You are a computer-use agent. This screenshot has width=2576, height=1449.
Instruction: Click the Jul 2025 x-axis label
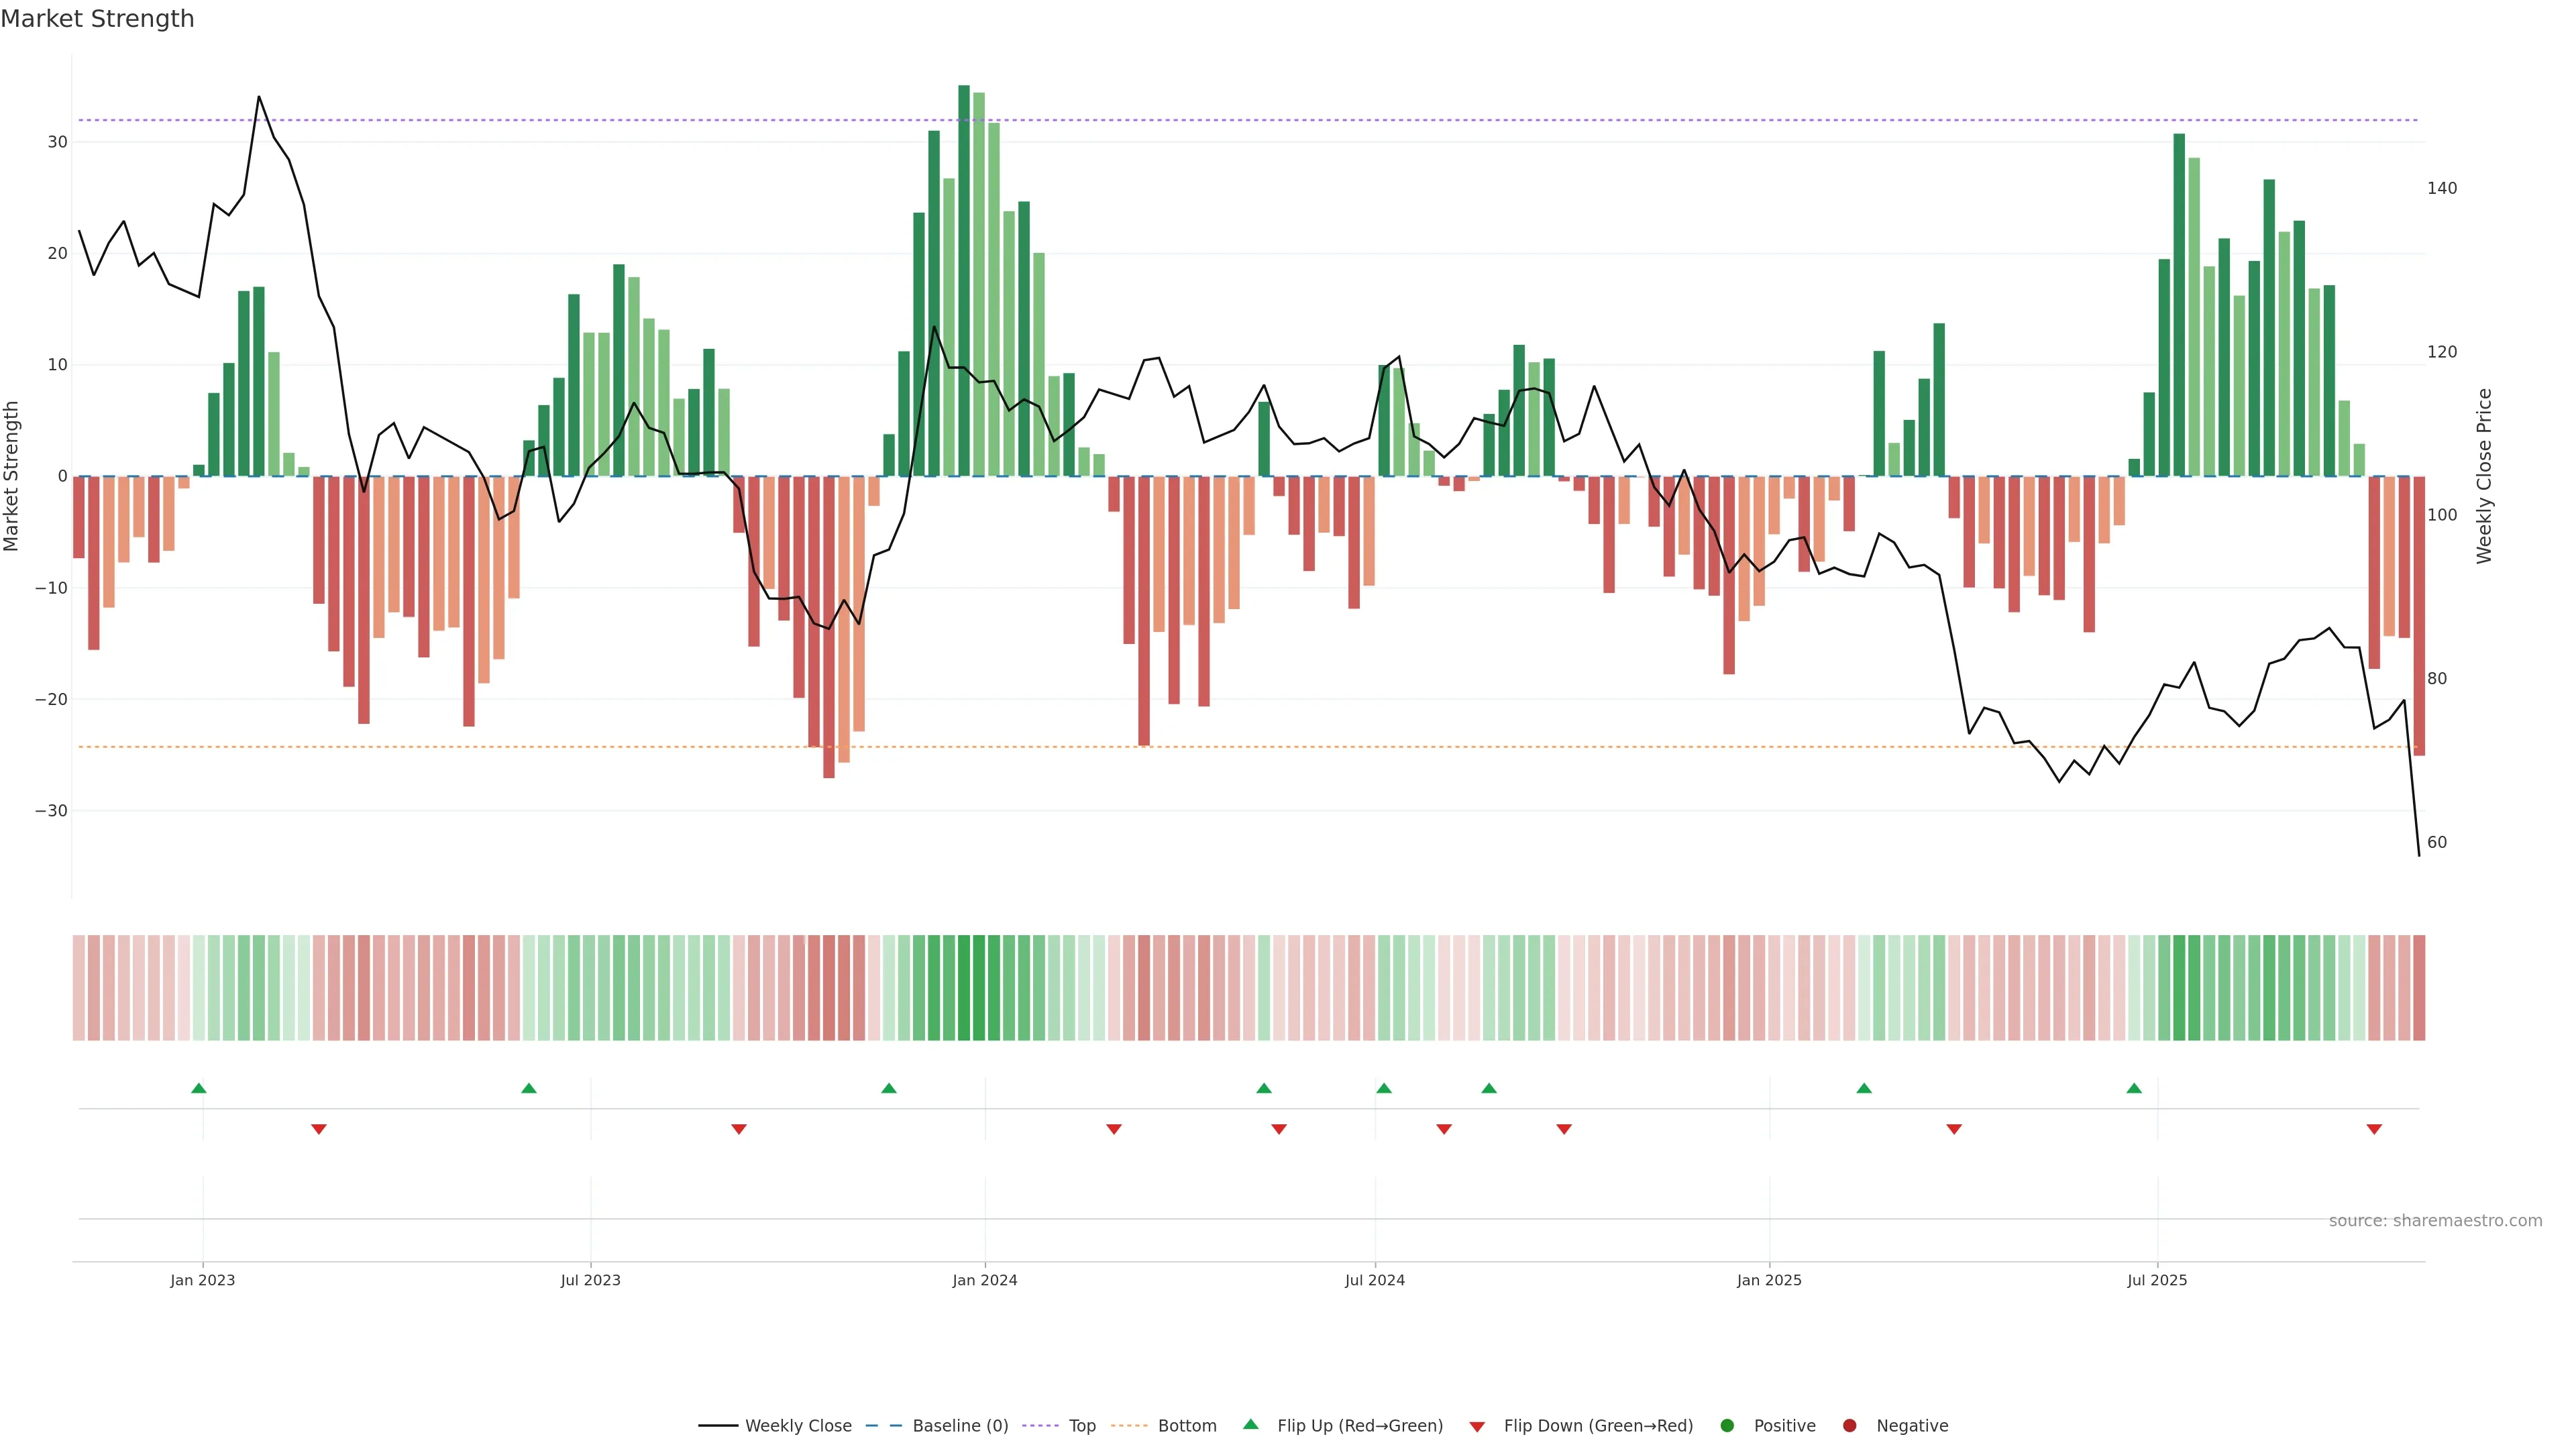click(2157, 1280)
